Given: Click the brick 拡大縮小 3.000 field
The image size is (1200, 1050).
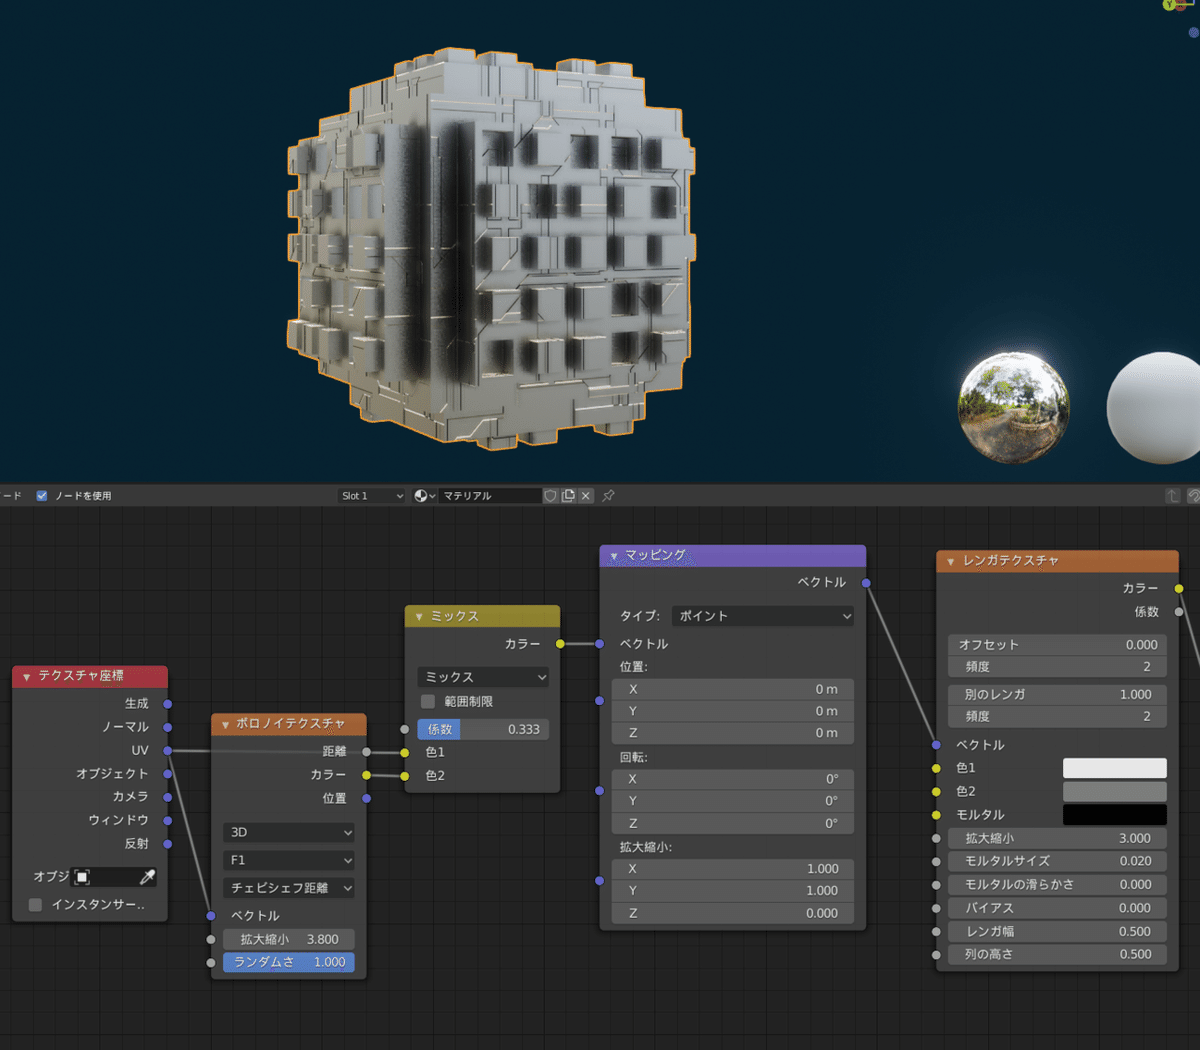Looking at the screenshot, I should [x=1057, y=839].
